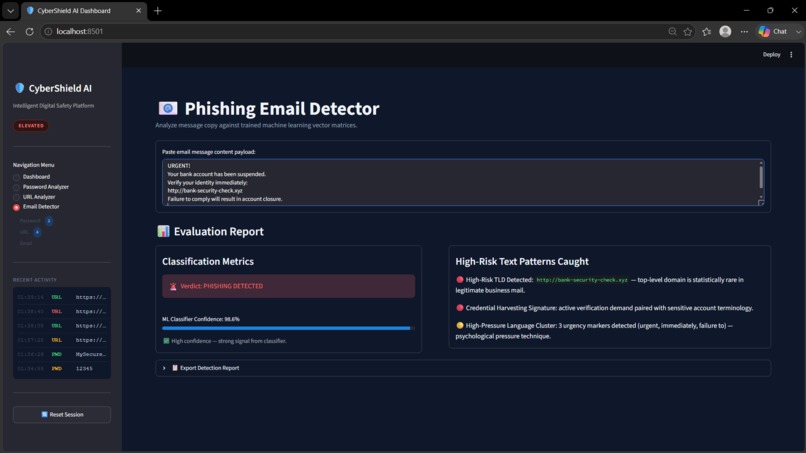The image size is (806, 453).
Task: Click the yellow bullet beside High-Pressure Language Cluster
Action: click(x=460, y=325)
